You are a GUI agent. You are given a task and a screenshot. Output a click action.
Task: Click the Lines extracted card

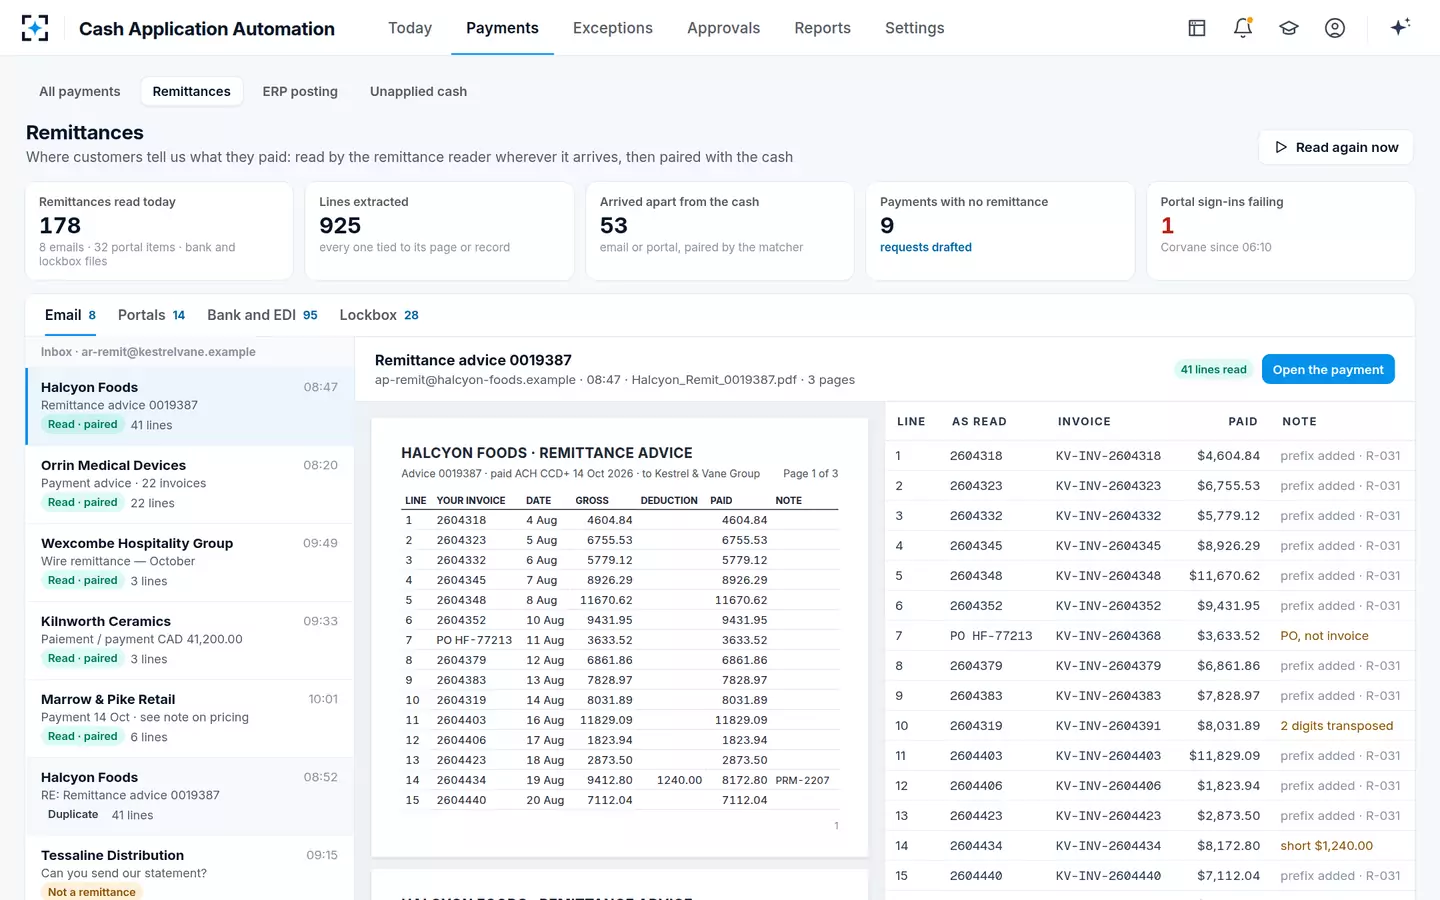click(x=439, y=231)
